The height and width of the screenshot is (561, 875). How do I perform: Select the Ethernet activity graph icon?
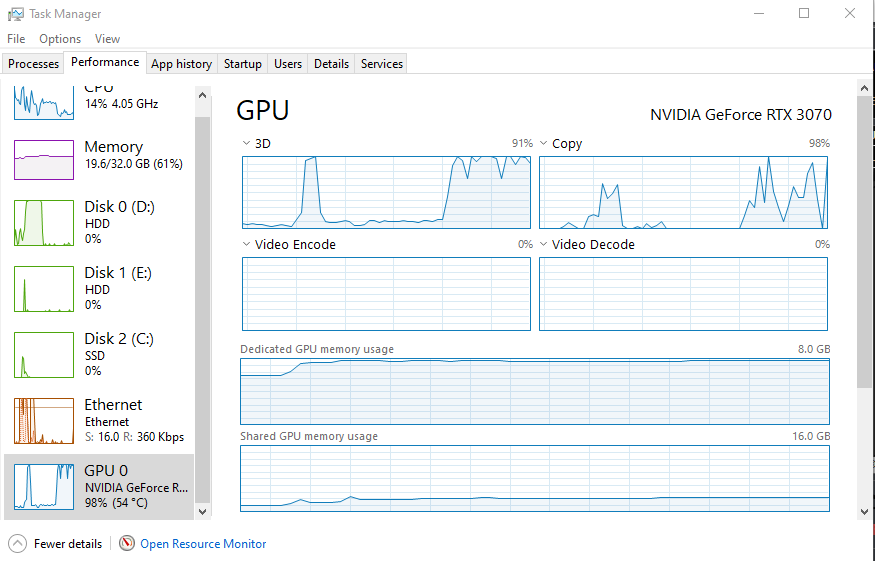point(44,421)
